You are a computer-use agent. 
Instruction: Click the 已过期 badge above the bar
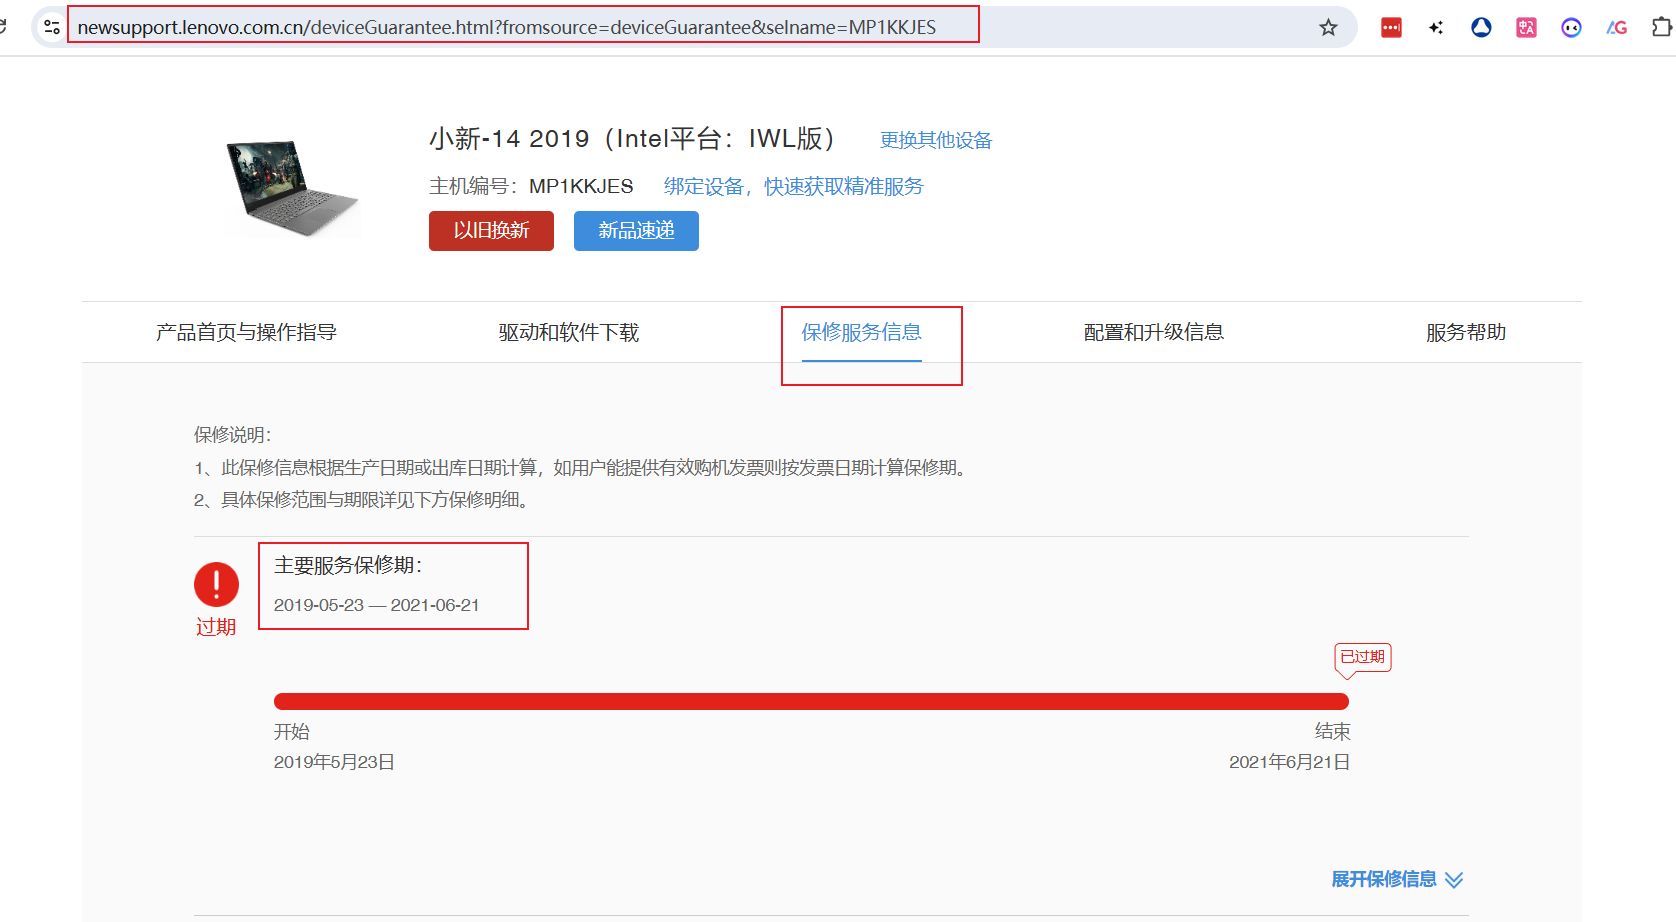tap(1363, 657)
